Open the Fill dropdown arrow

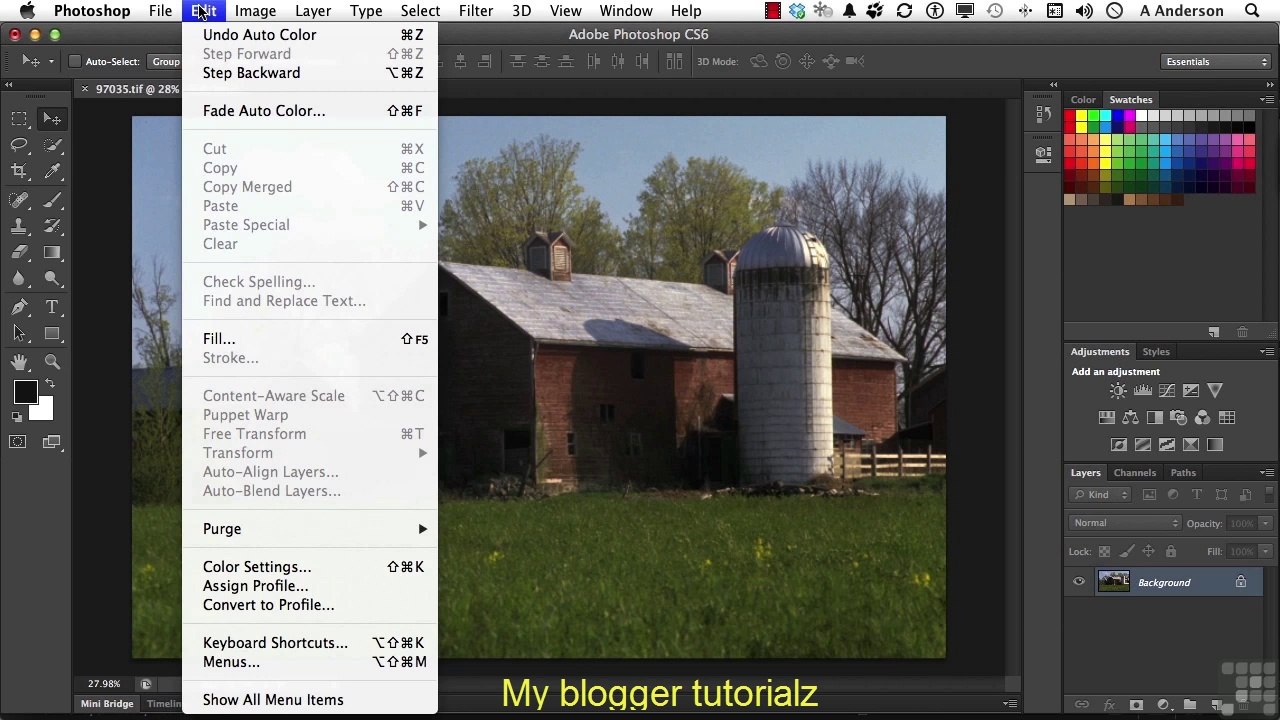[x=1266, y=552]
